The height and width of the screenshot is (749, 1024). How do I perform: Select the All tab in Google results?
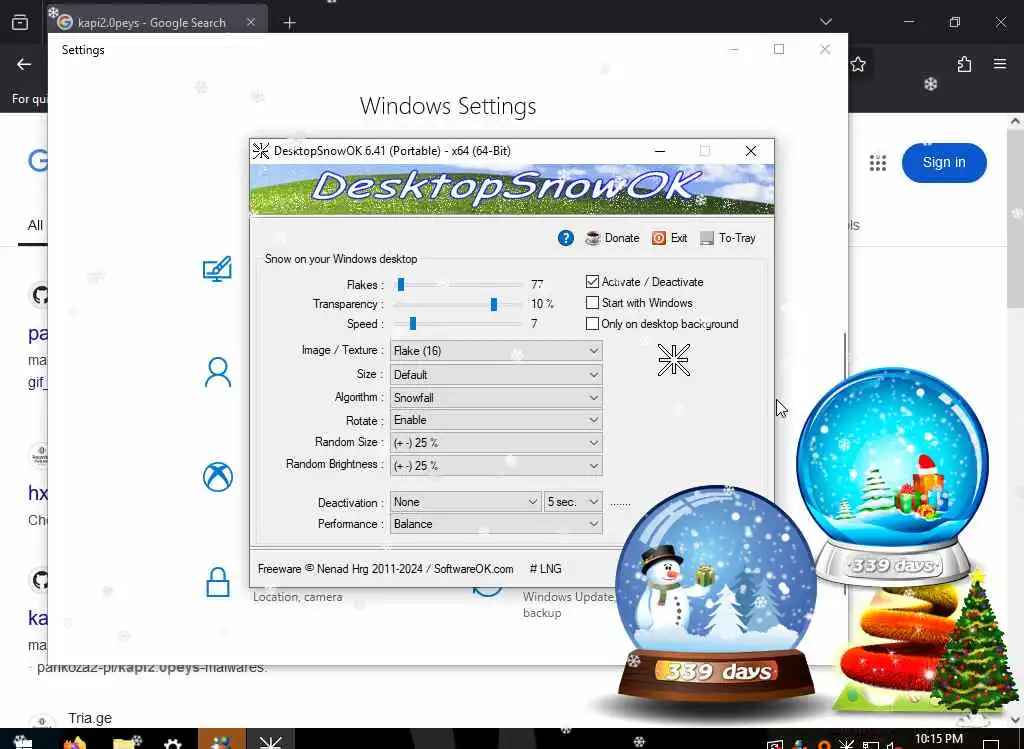pyautogui.click(x=35, y=225)
